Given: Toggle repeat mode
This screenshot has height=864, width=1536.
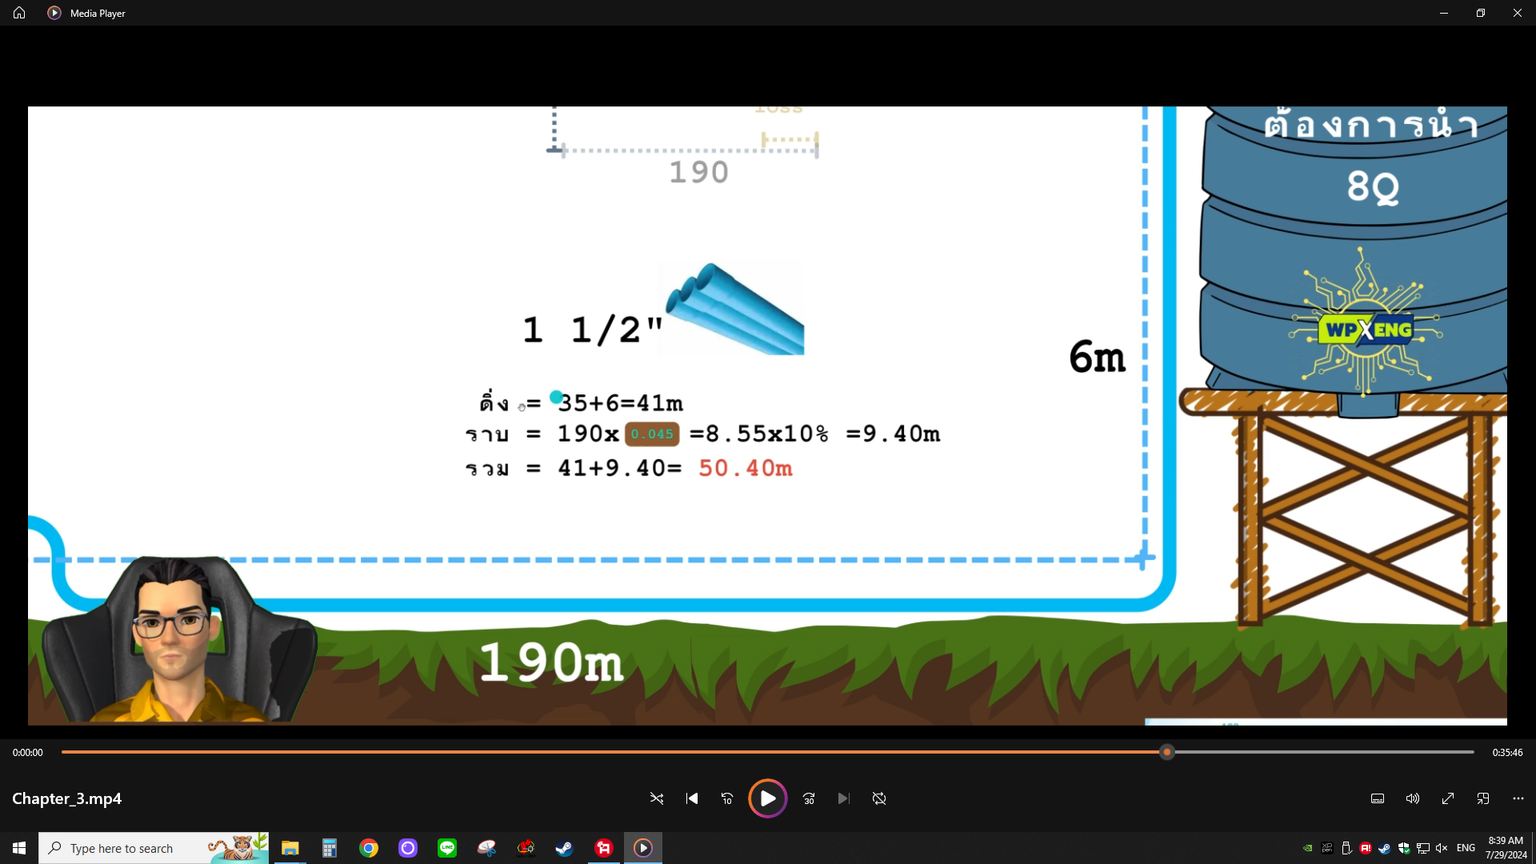Looking at the screenshot, I should (x=879, y=799).
